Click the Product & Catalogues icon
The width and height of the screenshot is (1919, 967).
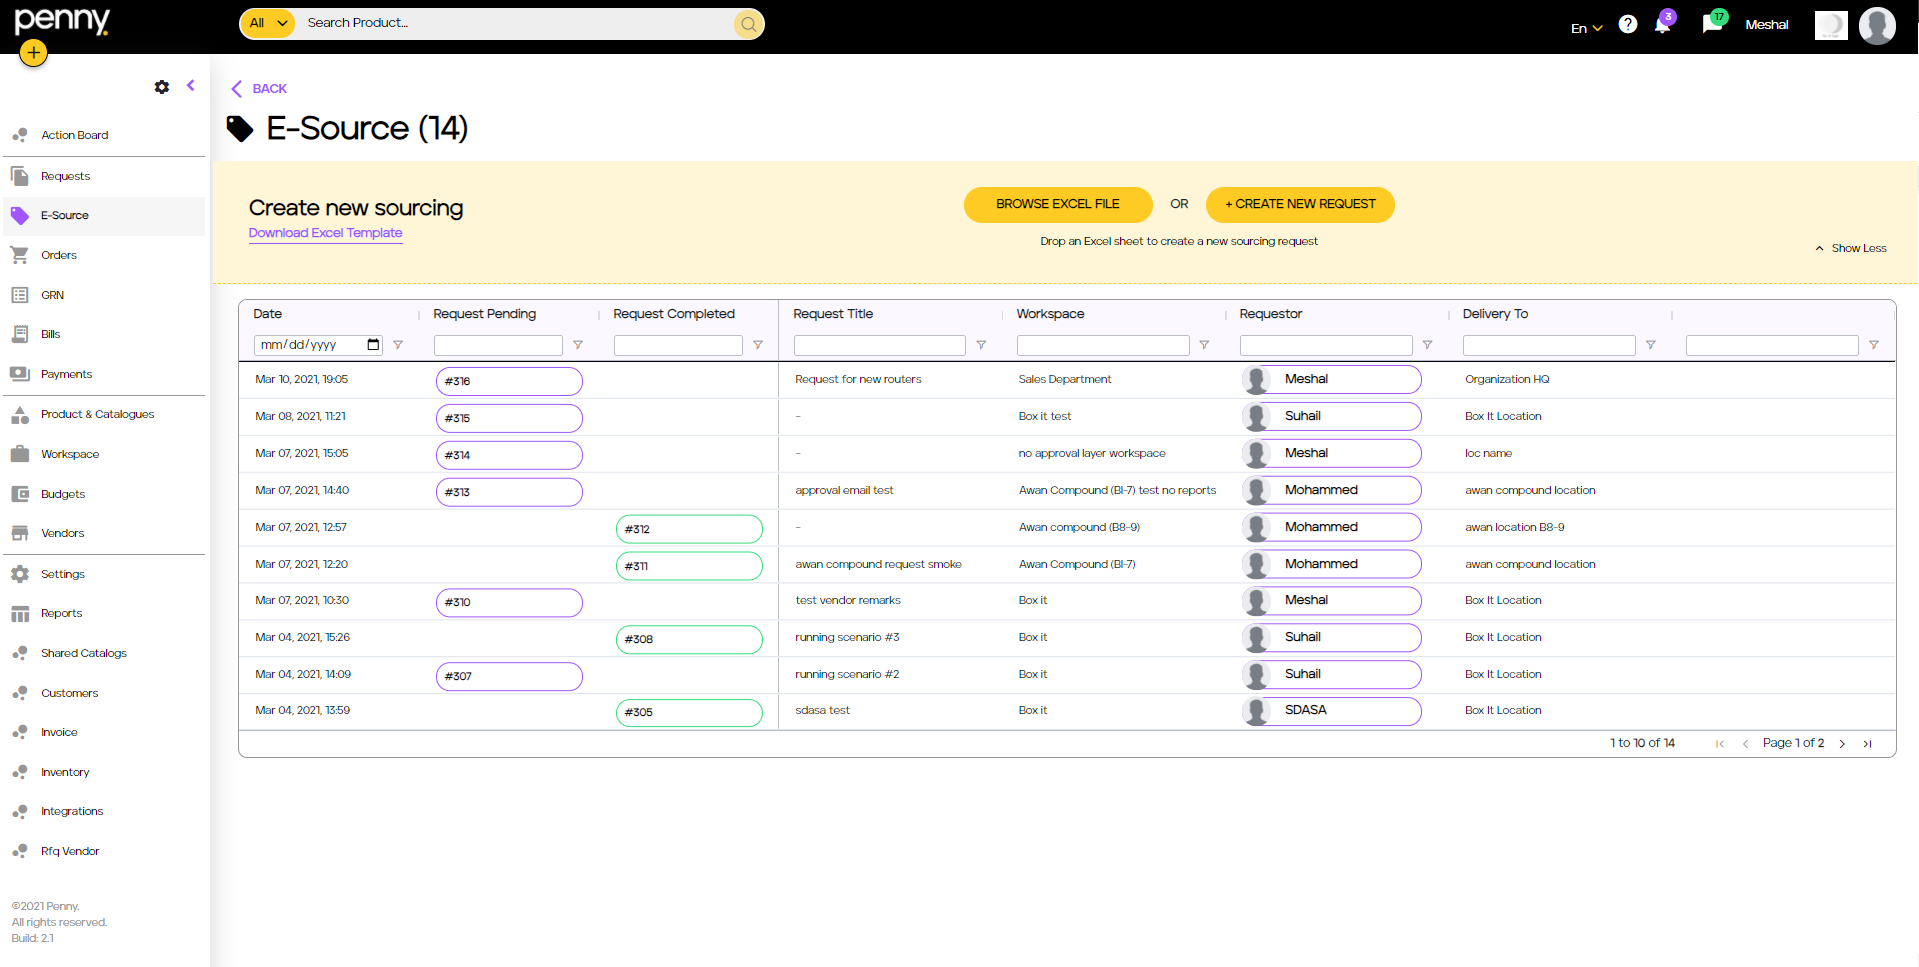click(20, 414)
